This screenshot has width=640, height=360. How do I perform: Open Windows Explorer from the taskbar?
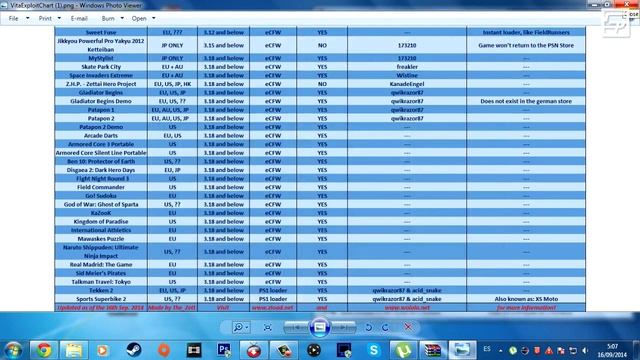click(74, 350)
